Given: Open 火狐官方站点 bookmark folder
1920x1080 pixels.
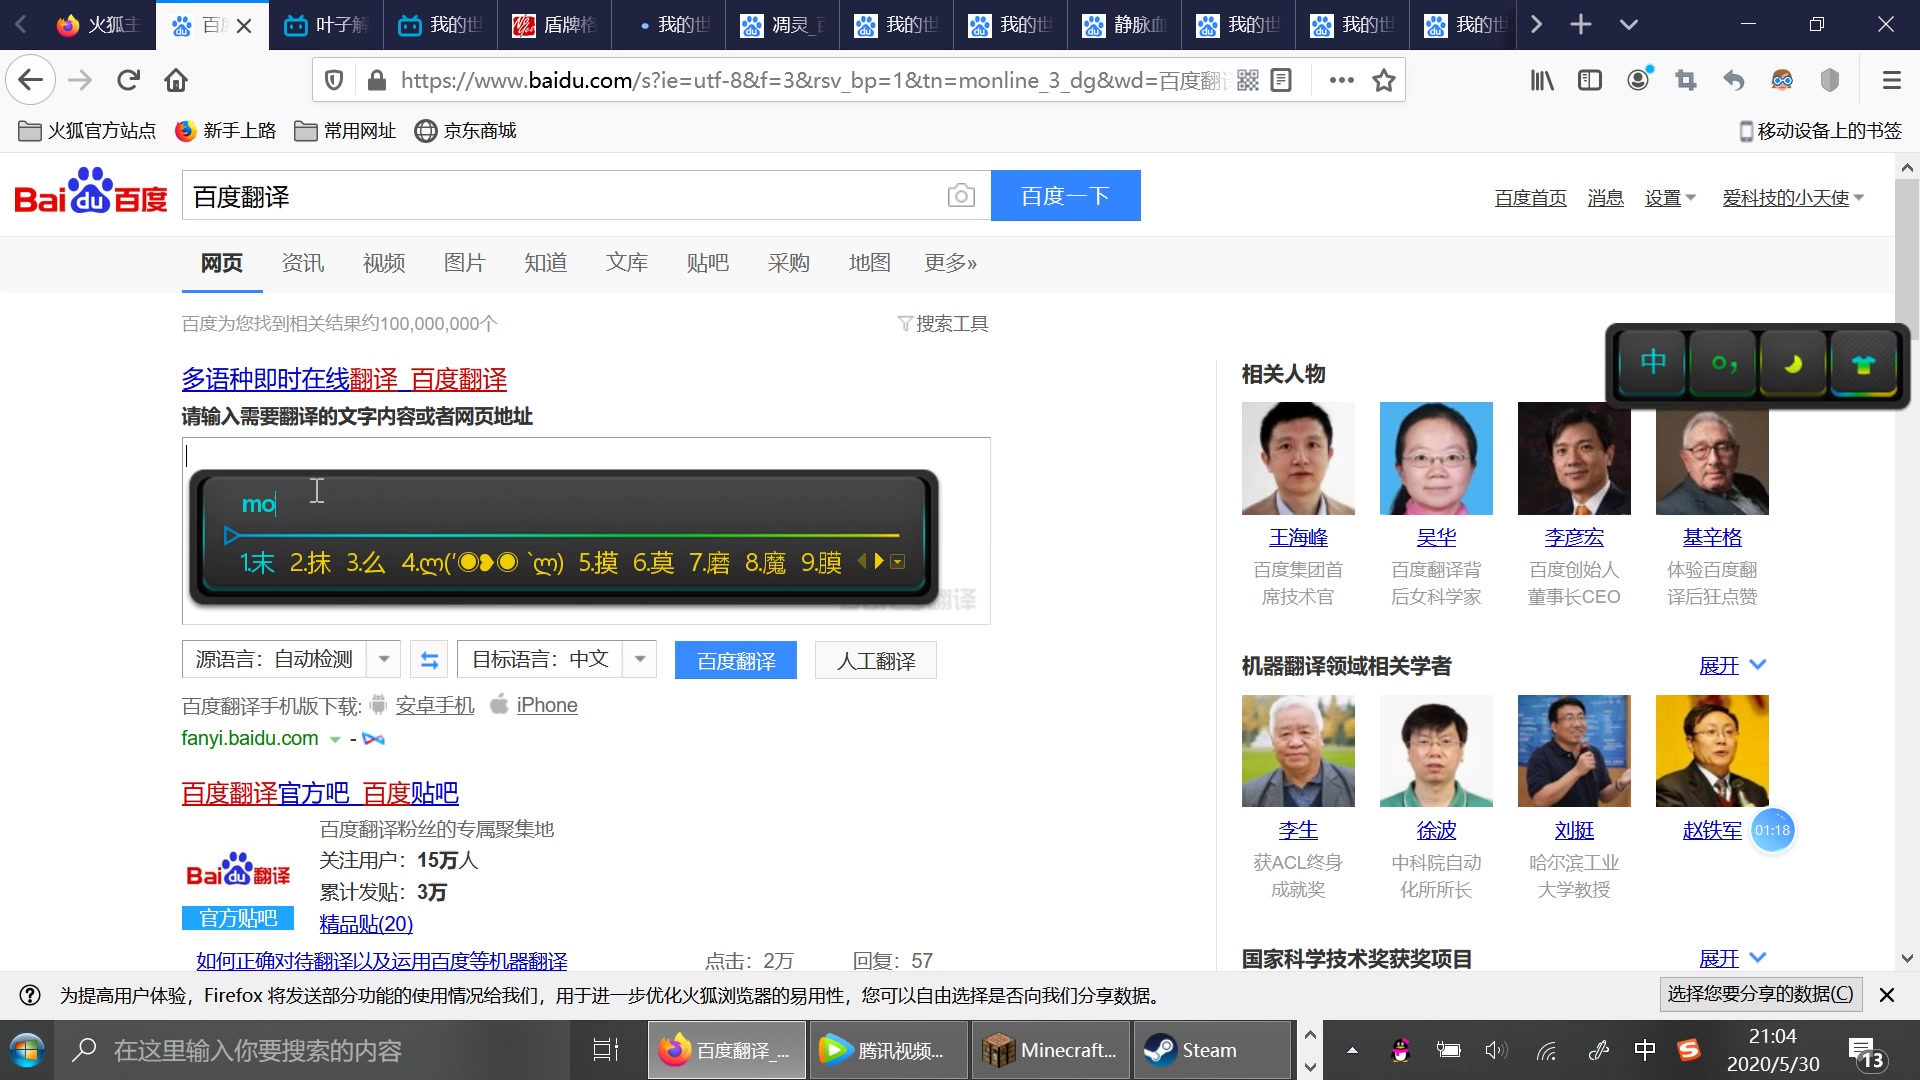Looking at the screenshot, I should coord(88,131).
